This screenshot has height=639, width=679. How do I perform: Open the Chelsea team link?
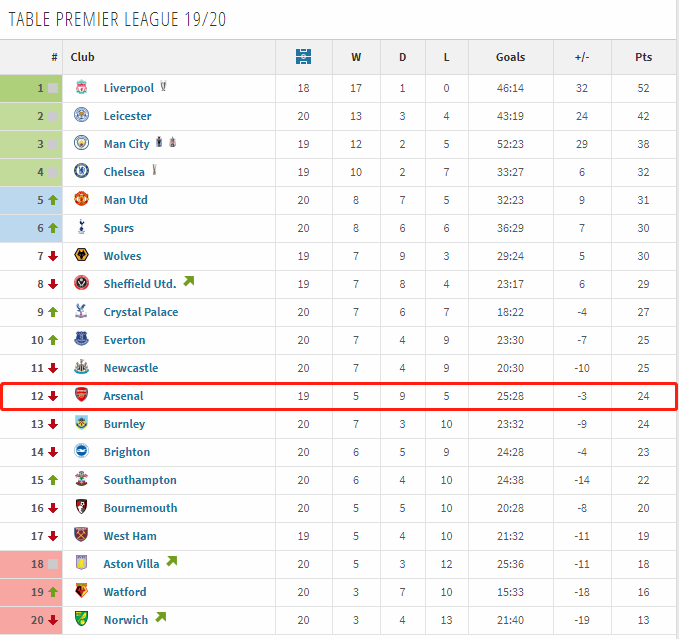(x=124, y=172)
